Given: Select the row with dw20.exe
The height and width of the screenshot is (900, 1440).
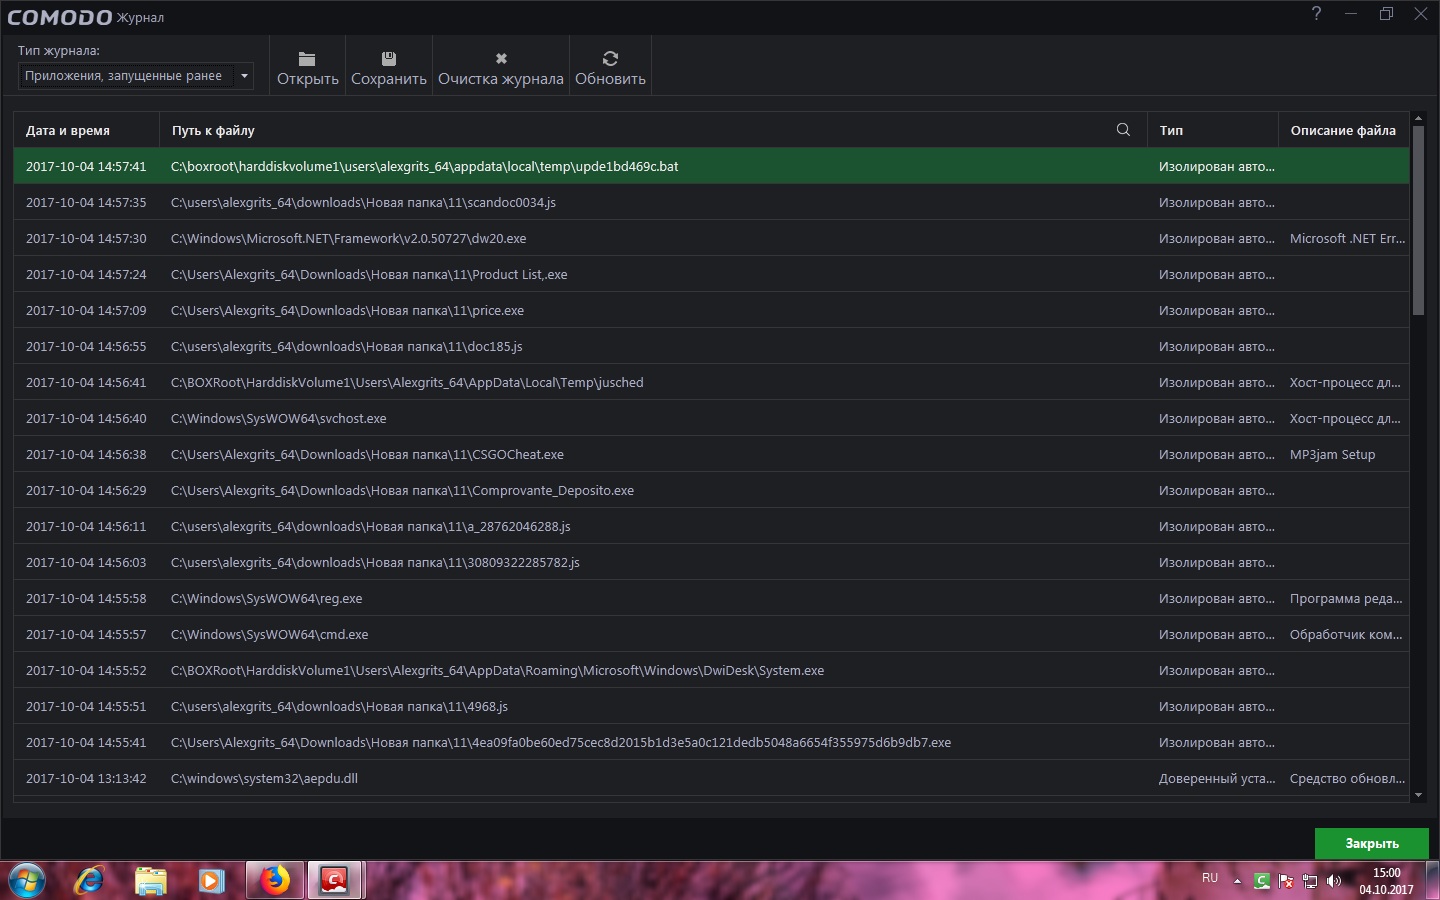Looking at the screenshot, I should (x=711, y=238).
